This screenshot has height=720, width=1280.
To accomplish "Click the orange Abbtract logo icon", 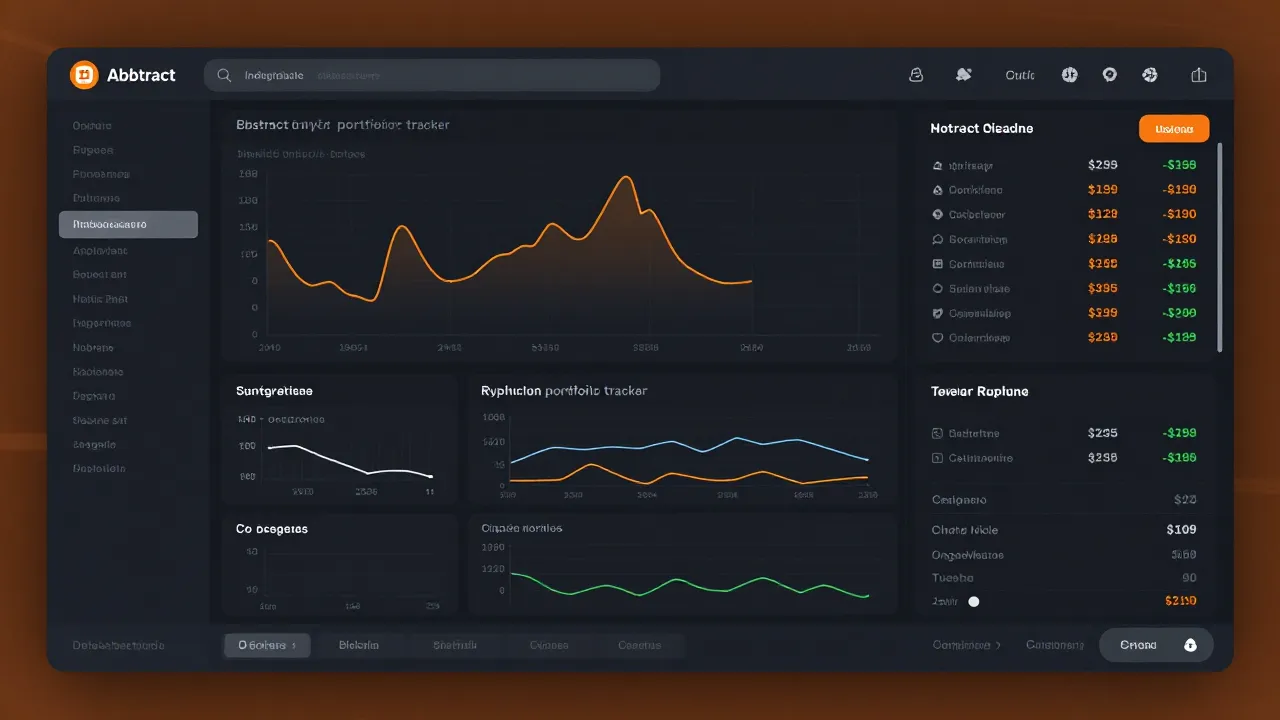I will (x=84, y=75).
